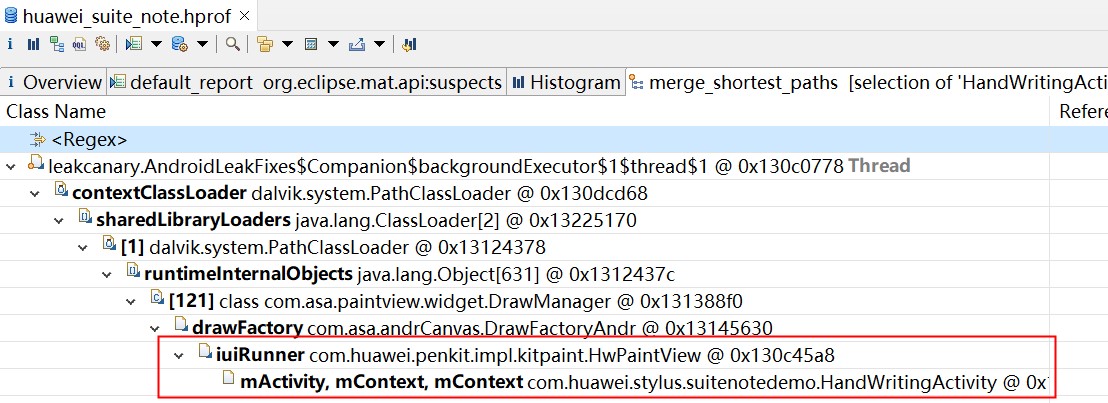
Task: Click the magnifier Find Object icon
Action: coord(232,45)
